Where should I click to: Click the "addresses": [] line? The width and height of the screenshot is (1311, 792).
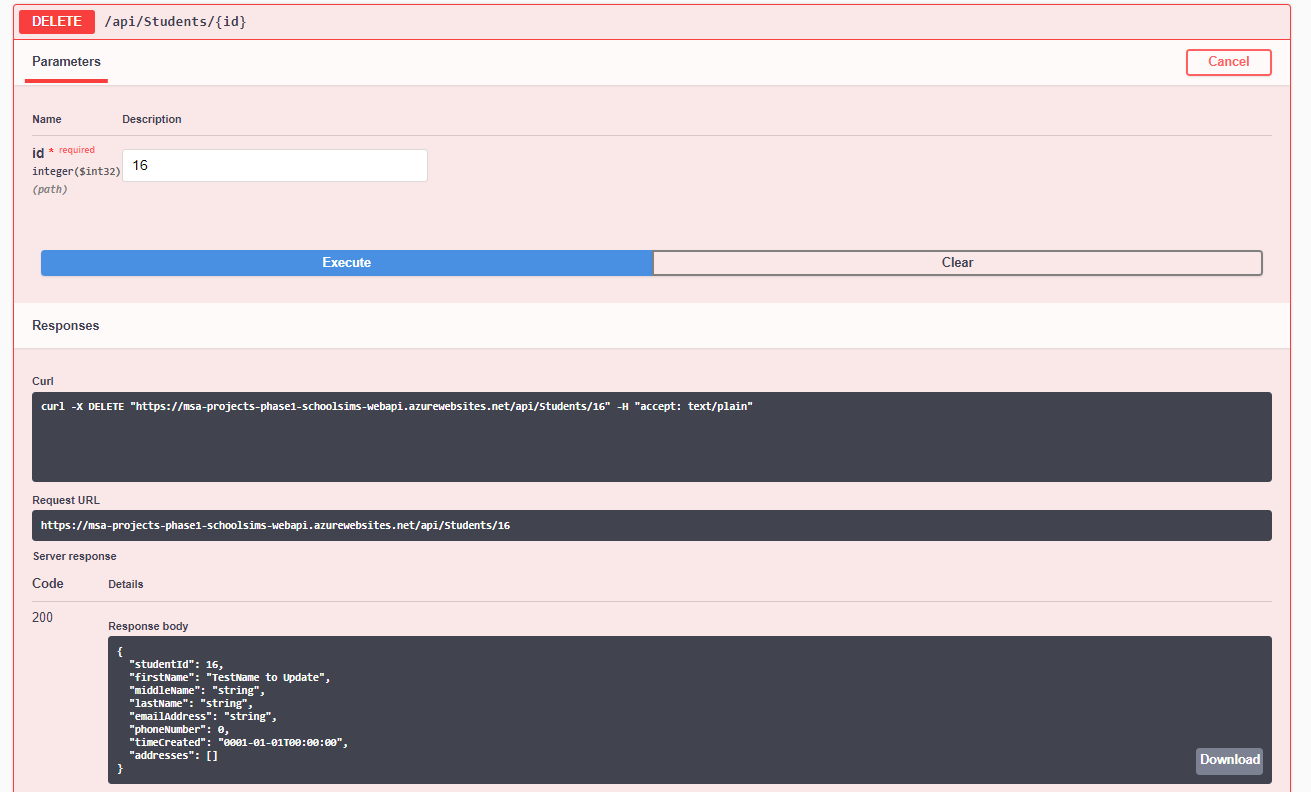(173, 755)
